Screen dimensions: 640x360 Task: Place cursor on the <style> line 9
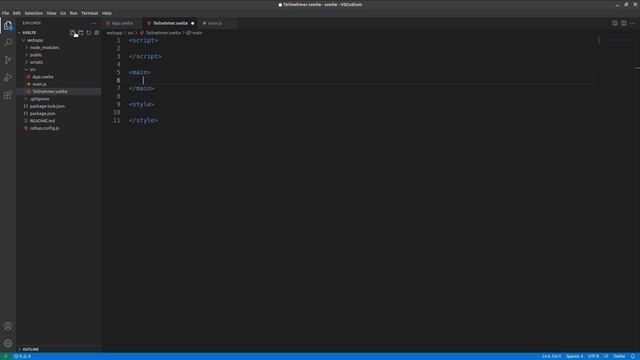click(x=142, y=104)
